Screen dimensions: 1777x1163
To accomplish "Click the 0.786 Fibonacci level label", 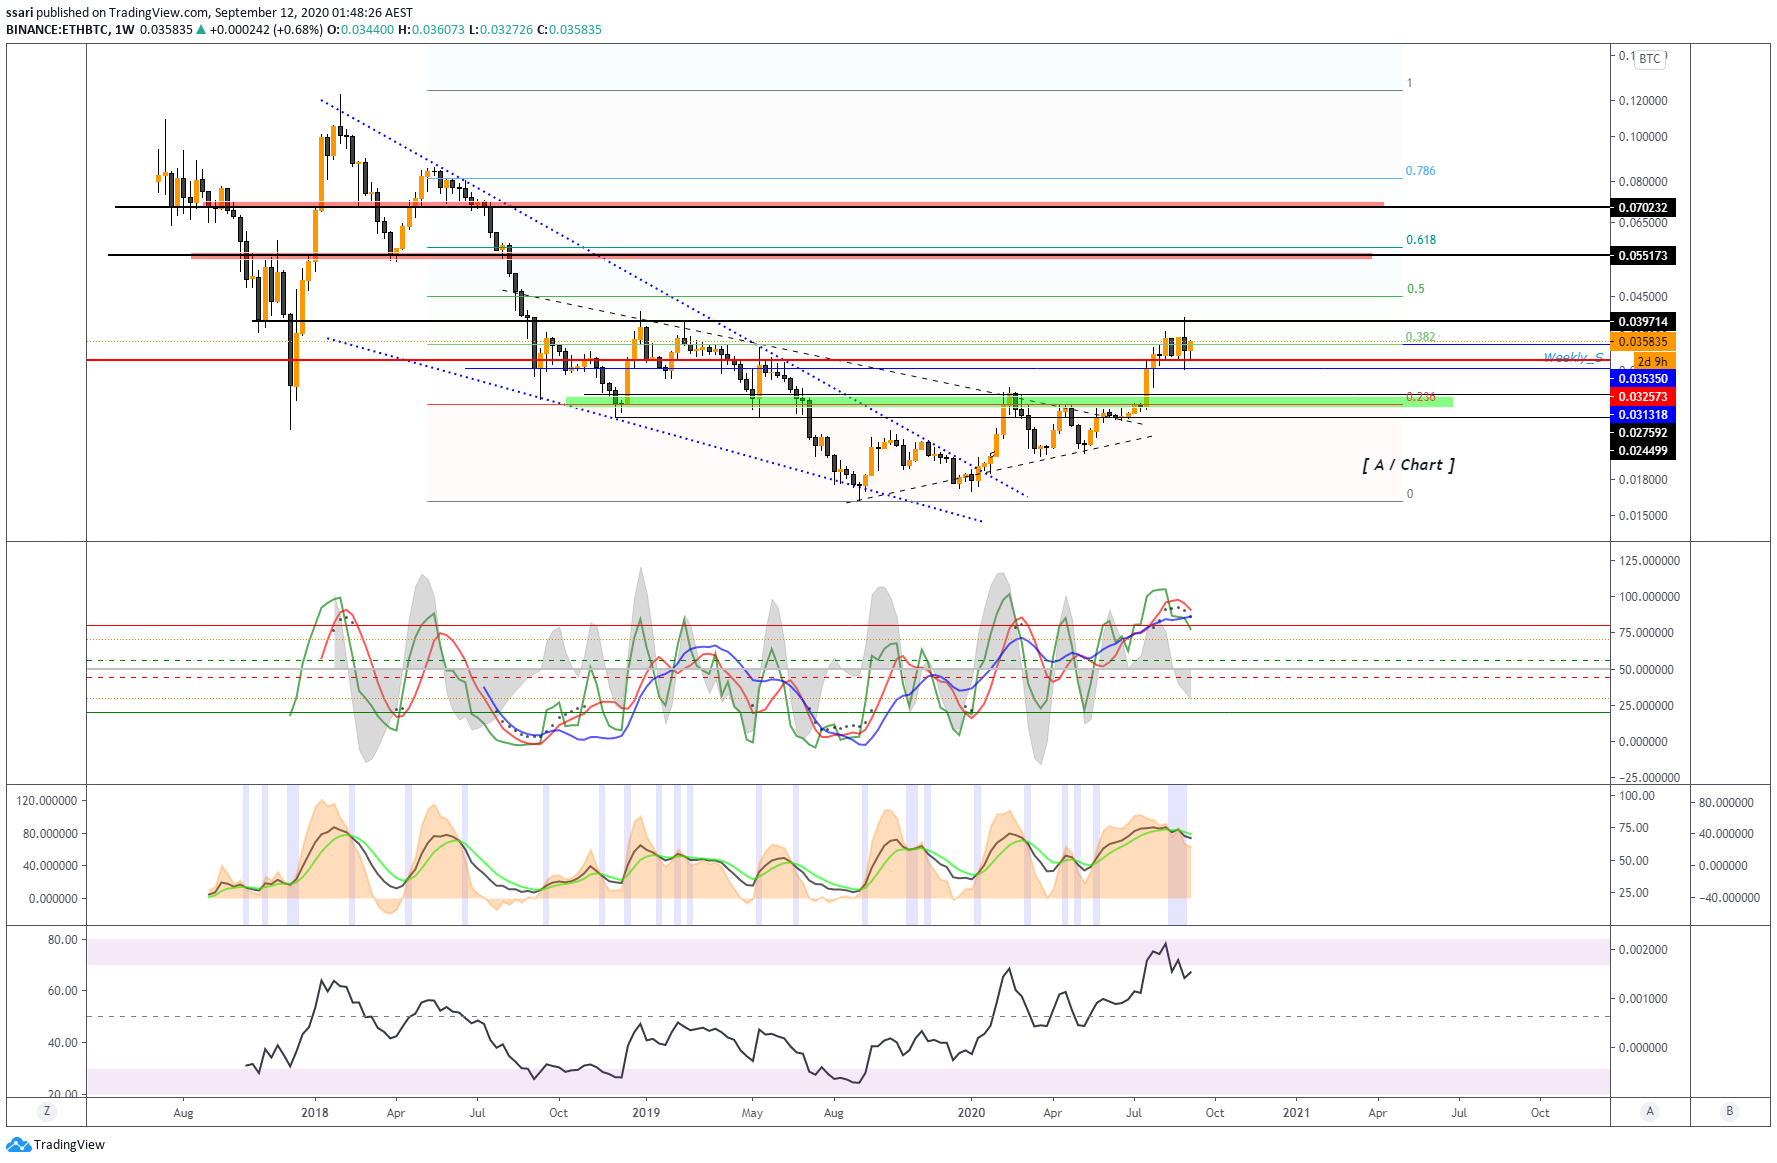I will click(1420, 171).
